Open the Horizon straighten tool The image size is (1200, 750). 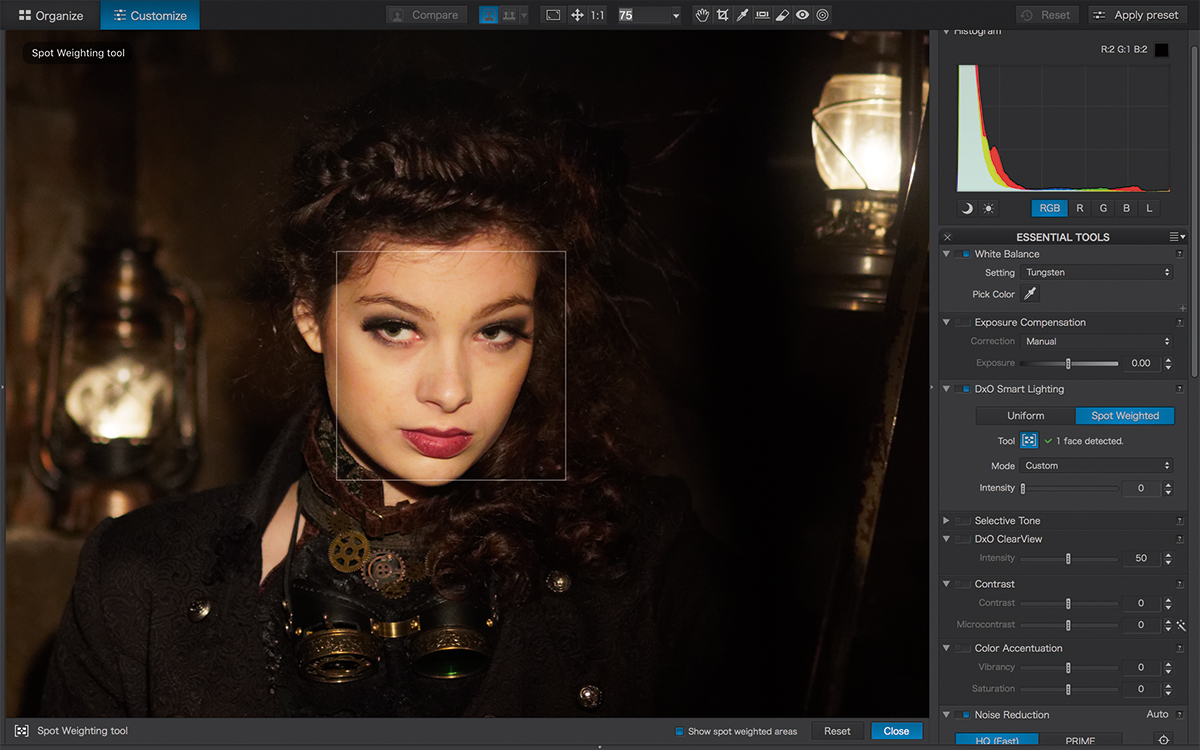click(762, 15)
